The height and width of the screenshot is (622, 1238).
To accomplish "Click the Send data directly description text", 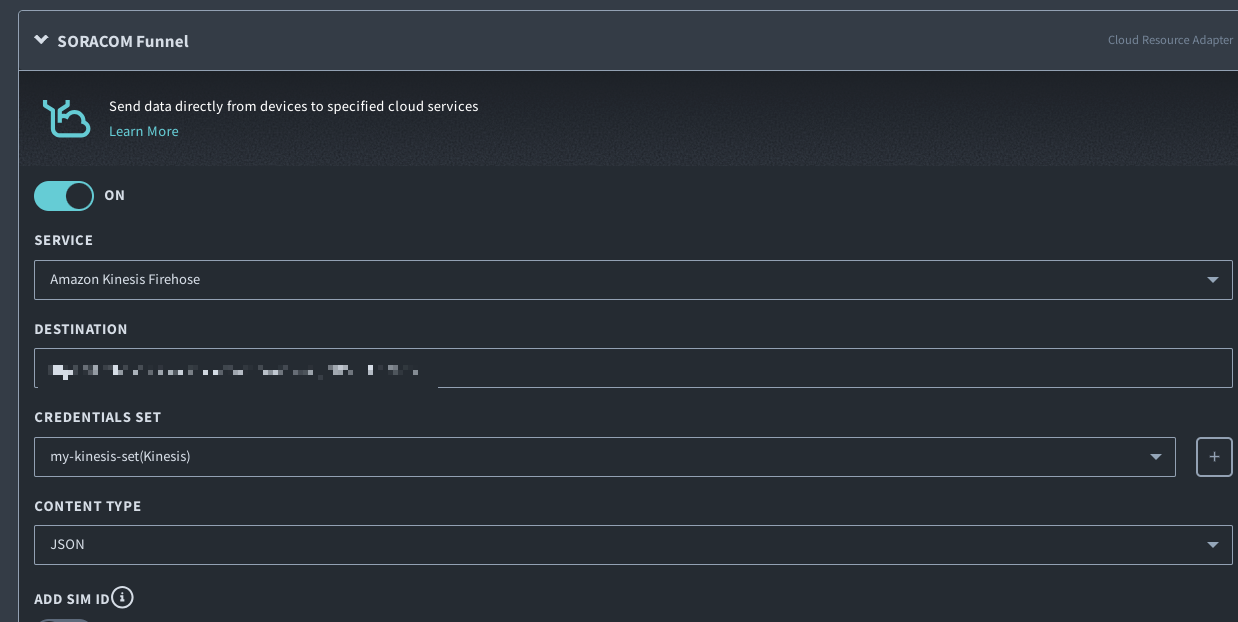I will [x=293, y=106].
